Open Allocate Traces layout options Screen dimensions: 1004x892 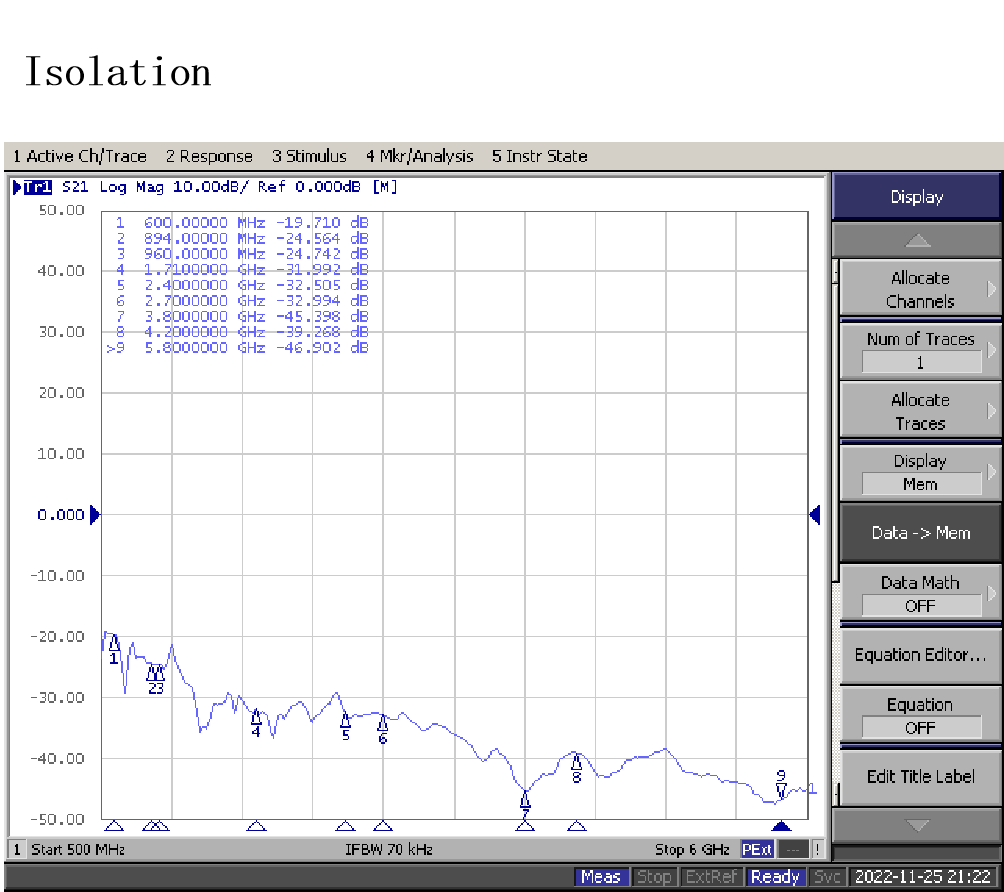click(920, 411)
